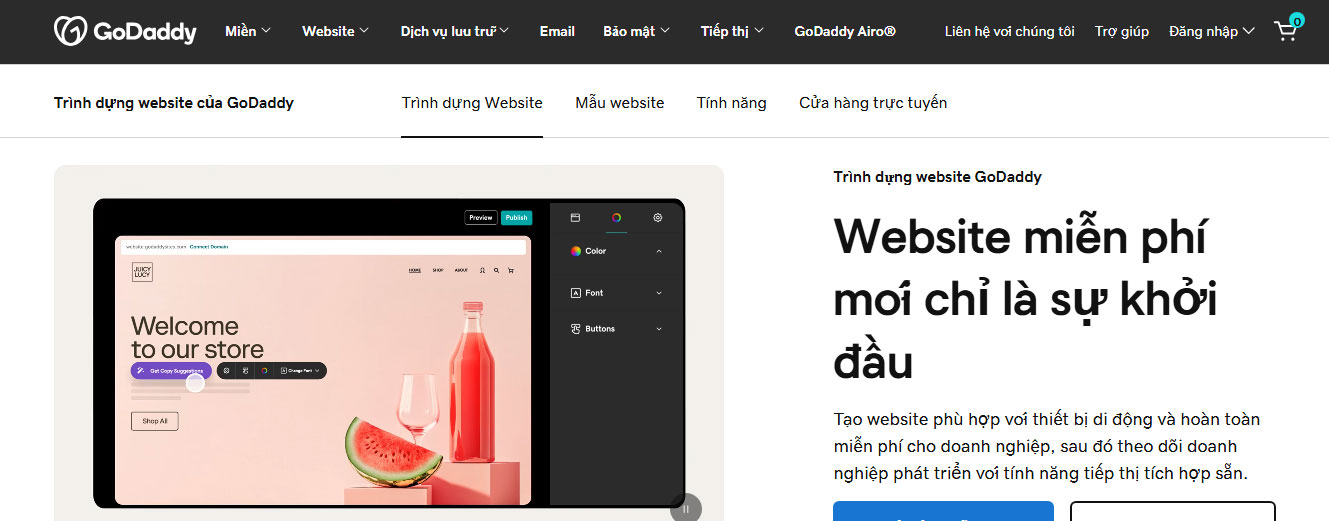Click Preview button in editor mockup
This screenshot has height=521, width=1329.
coord(481,217)
